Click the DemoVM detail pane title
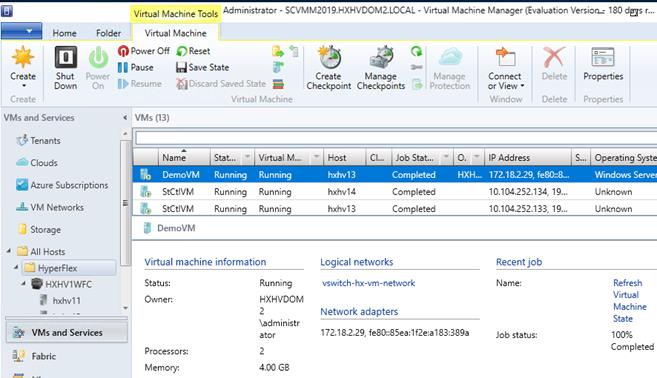The height and width of the screenshot is (378, 657). 176,228
